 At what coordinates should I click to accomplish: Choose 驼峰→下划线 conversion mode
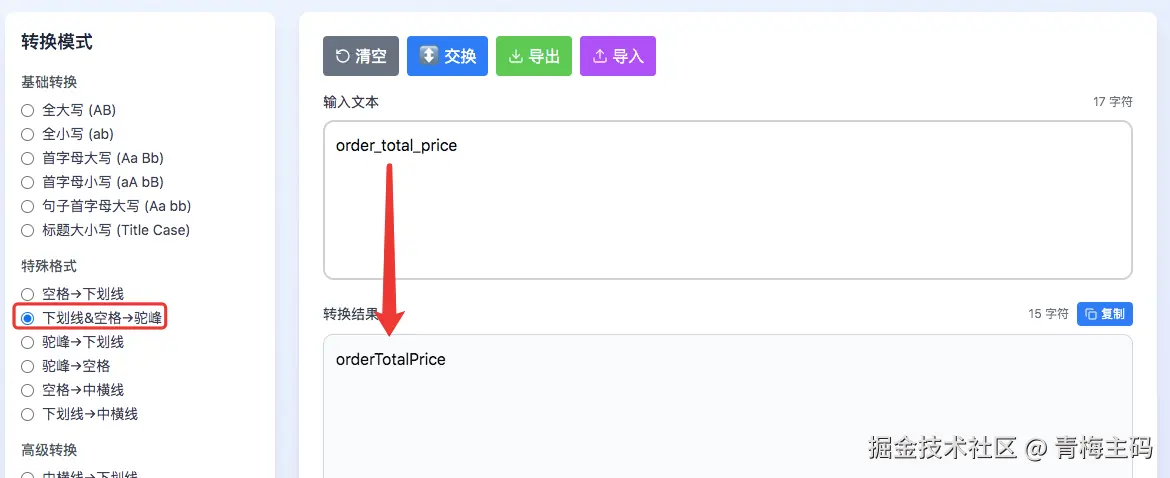point(28,342)
